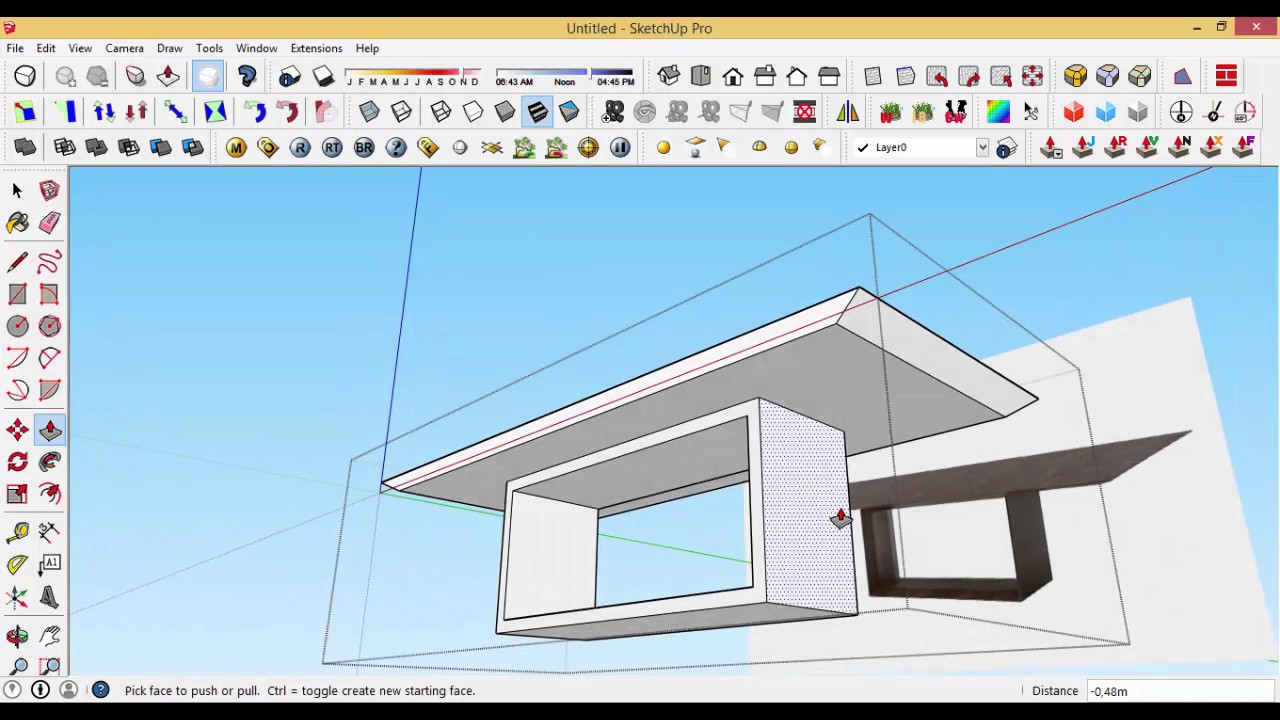1280x720 pixels.
Task: Click the BR batch render icon
Action: pyautogui.click(x=364, y=148)
